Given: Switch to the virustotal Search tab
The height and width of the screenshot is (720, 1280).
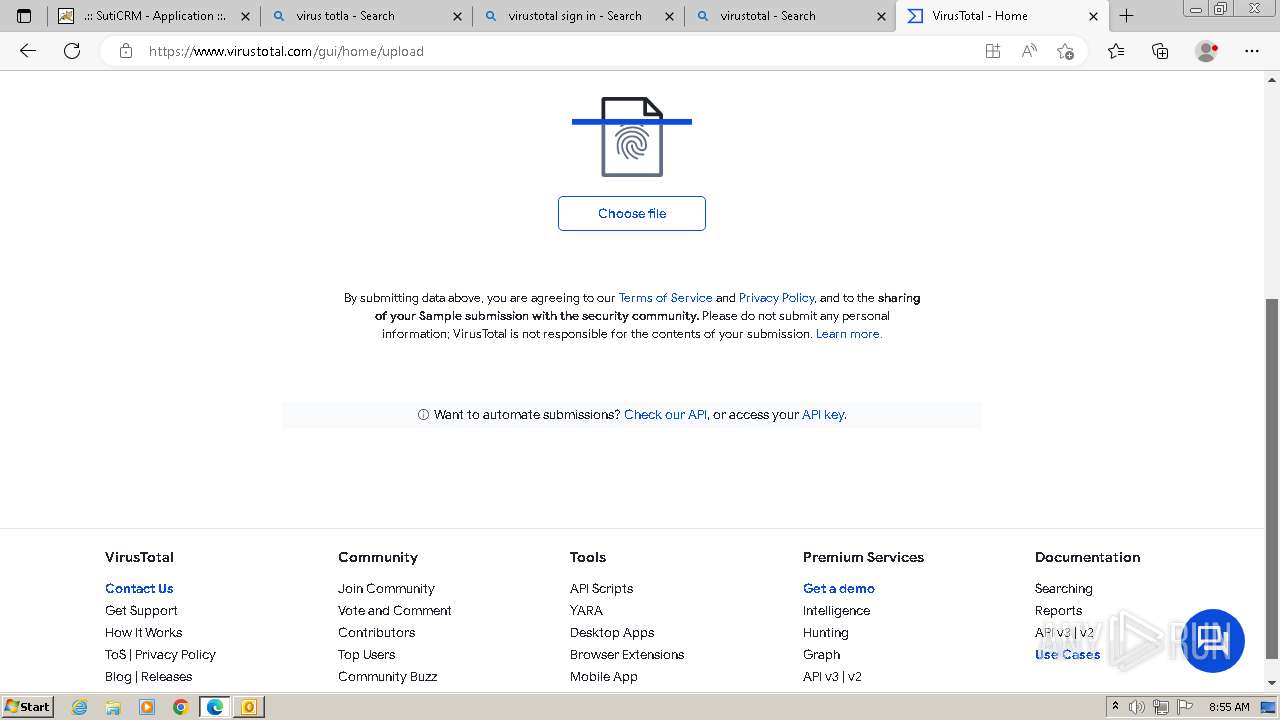Looking at the screenshot, I should pyautogui.click(x=790, y=16).
